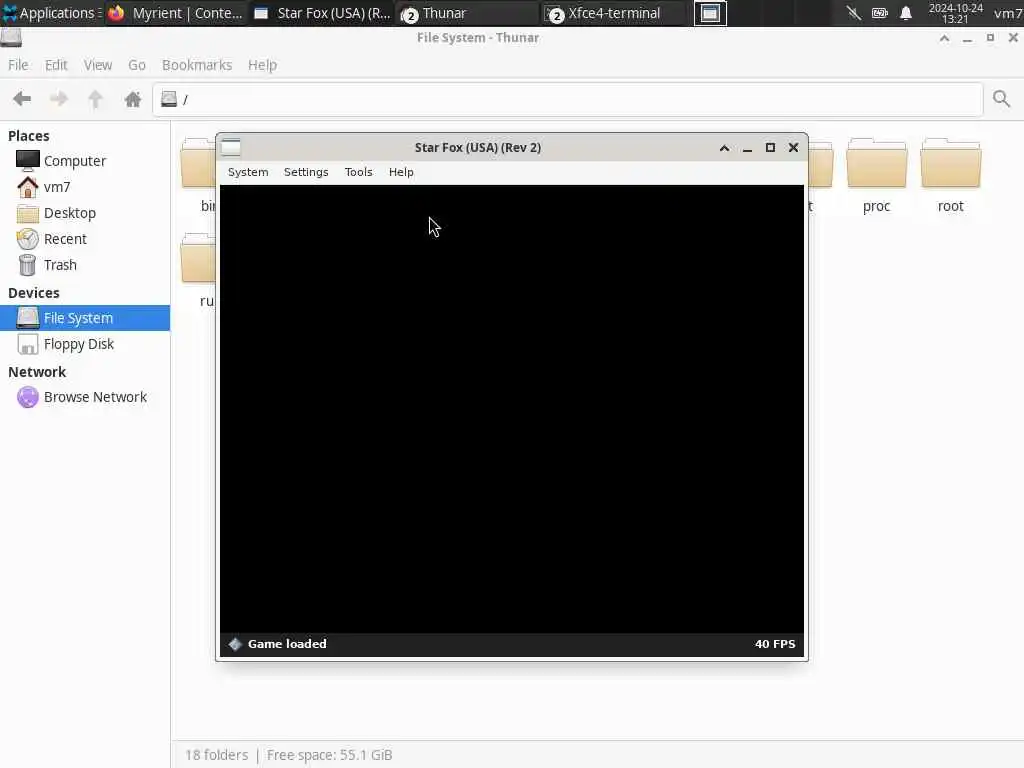Select File System under Devices
Image resolution: width=1024 pixels, height=768 pixels.
click(85, 318)
